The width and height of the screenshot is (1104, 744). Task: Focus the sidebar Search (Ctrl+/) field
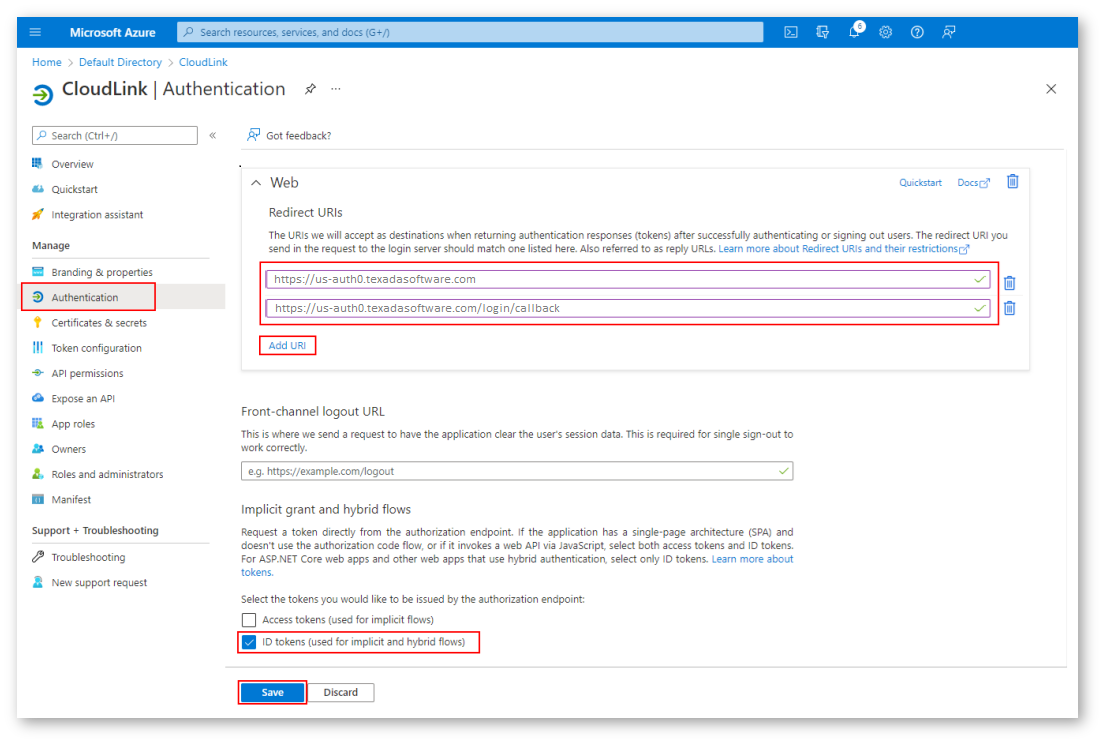(x=115, y=136)
